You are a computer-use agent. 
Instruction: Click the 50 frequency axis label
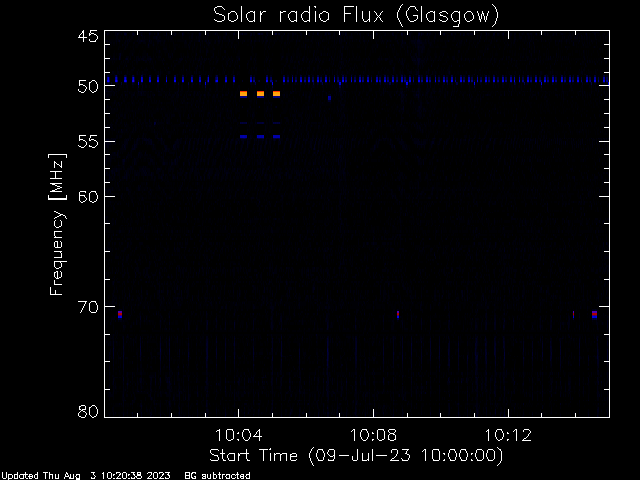[88, 86]
